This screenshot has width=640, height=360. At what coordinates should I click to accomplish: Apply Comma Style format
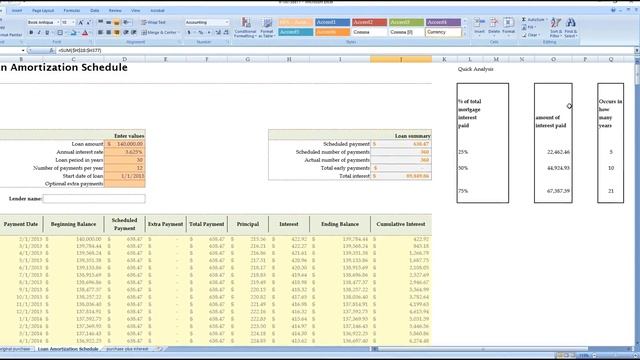[x=209, y=32]
